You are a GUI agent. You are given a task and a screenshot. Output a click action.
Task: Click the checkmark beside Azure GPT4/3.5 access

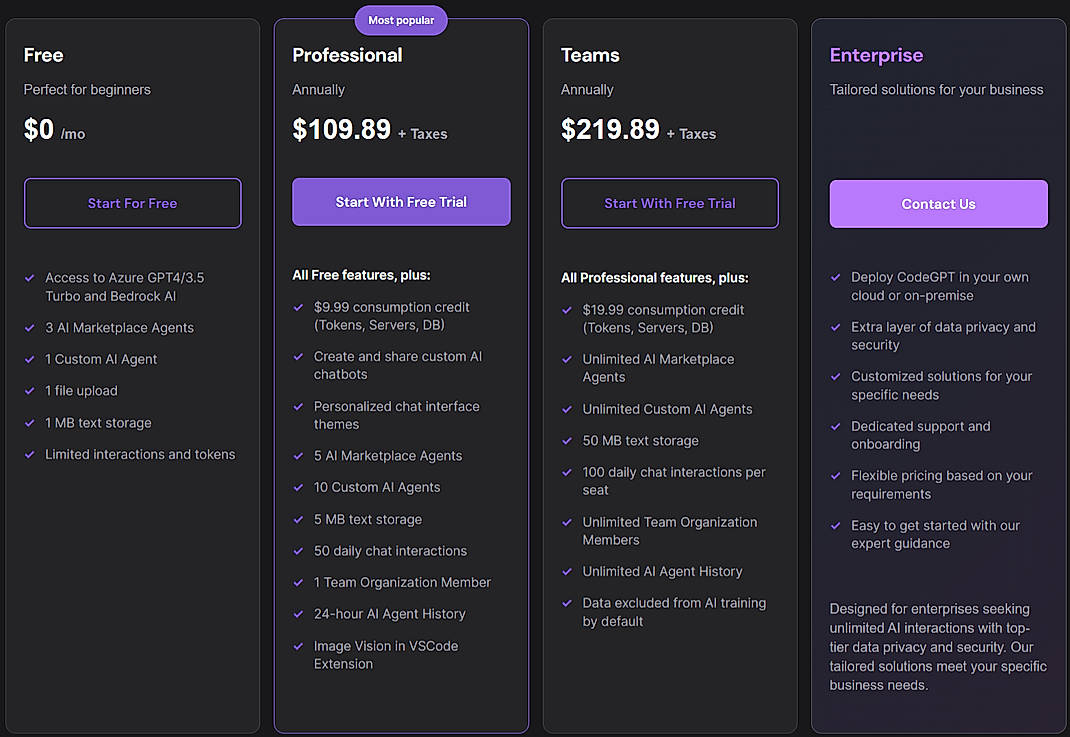click(x=29, y=278)
